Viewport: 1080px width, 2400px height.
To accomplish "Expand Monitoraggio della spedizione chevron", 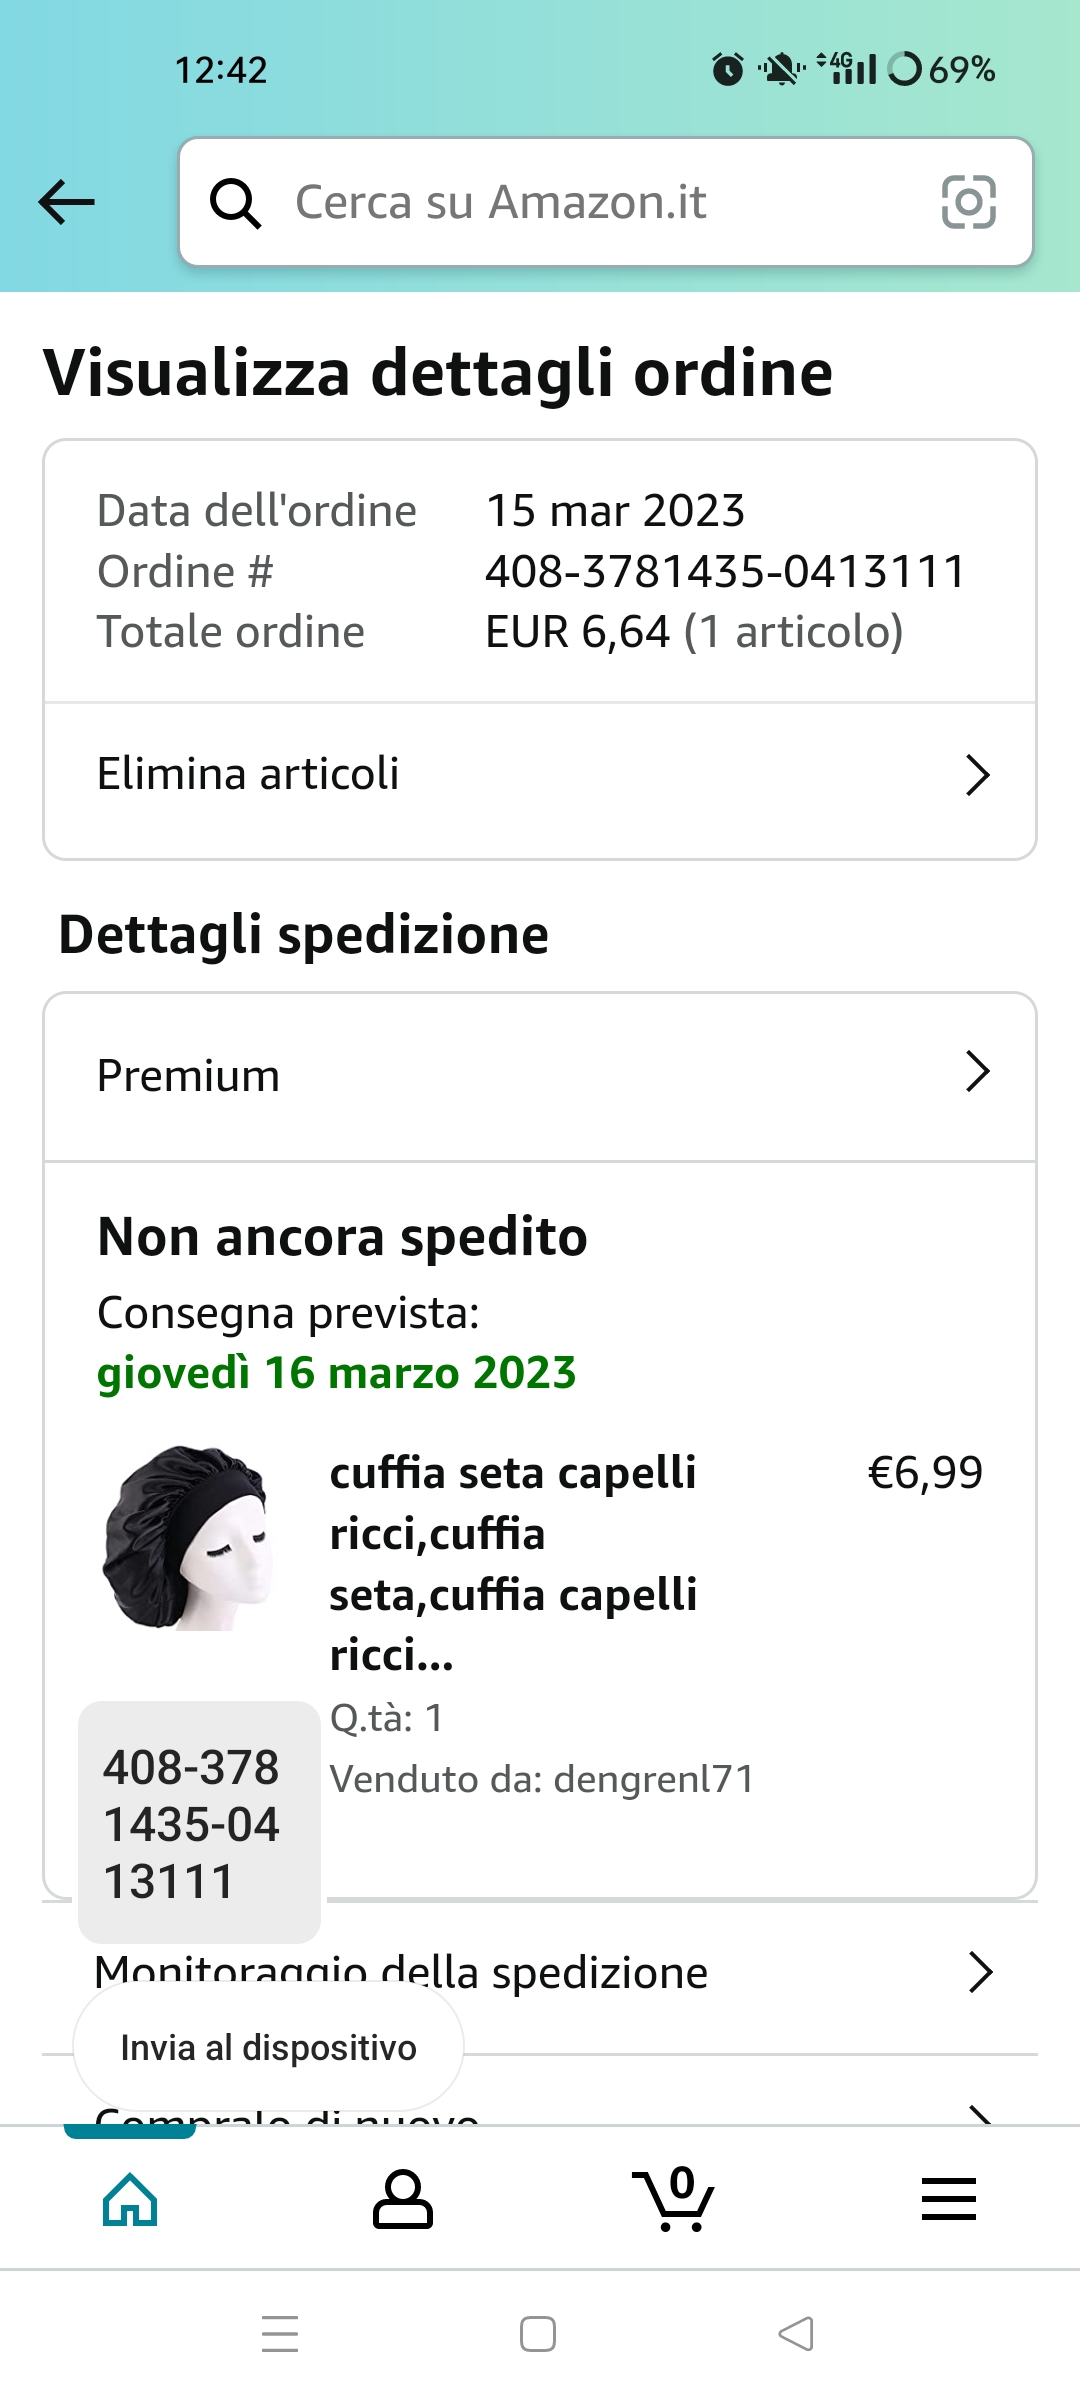I will [980, 1972].
